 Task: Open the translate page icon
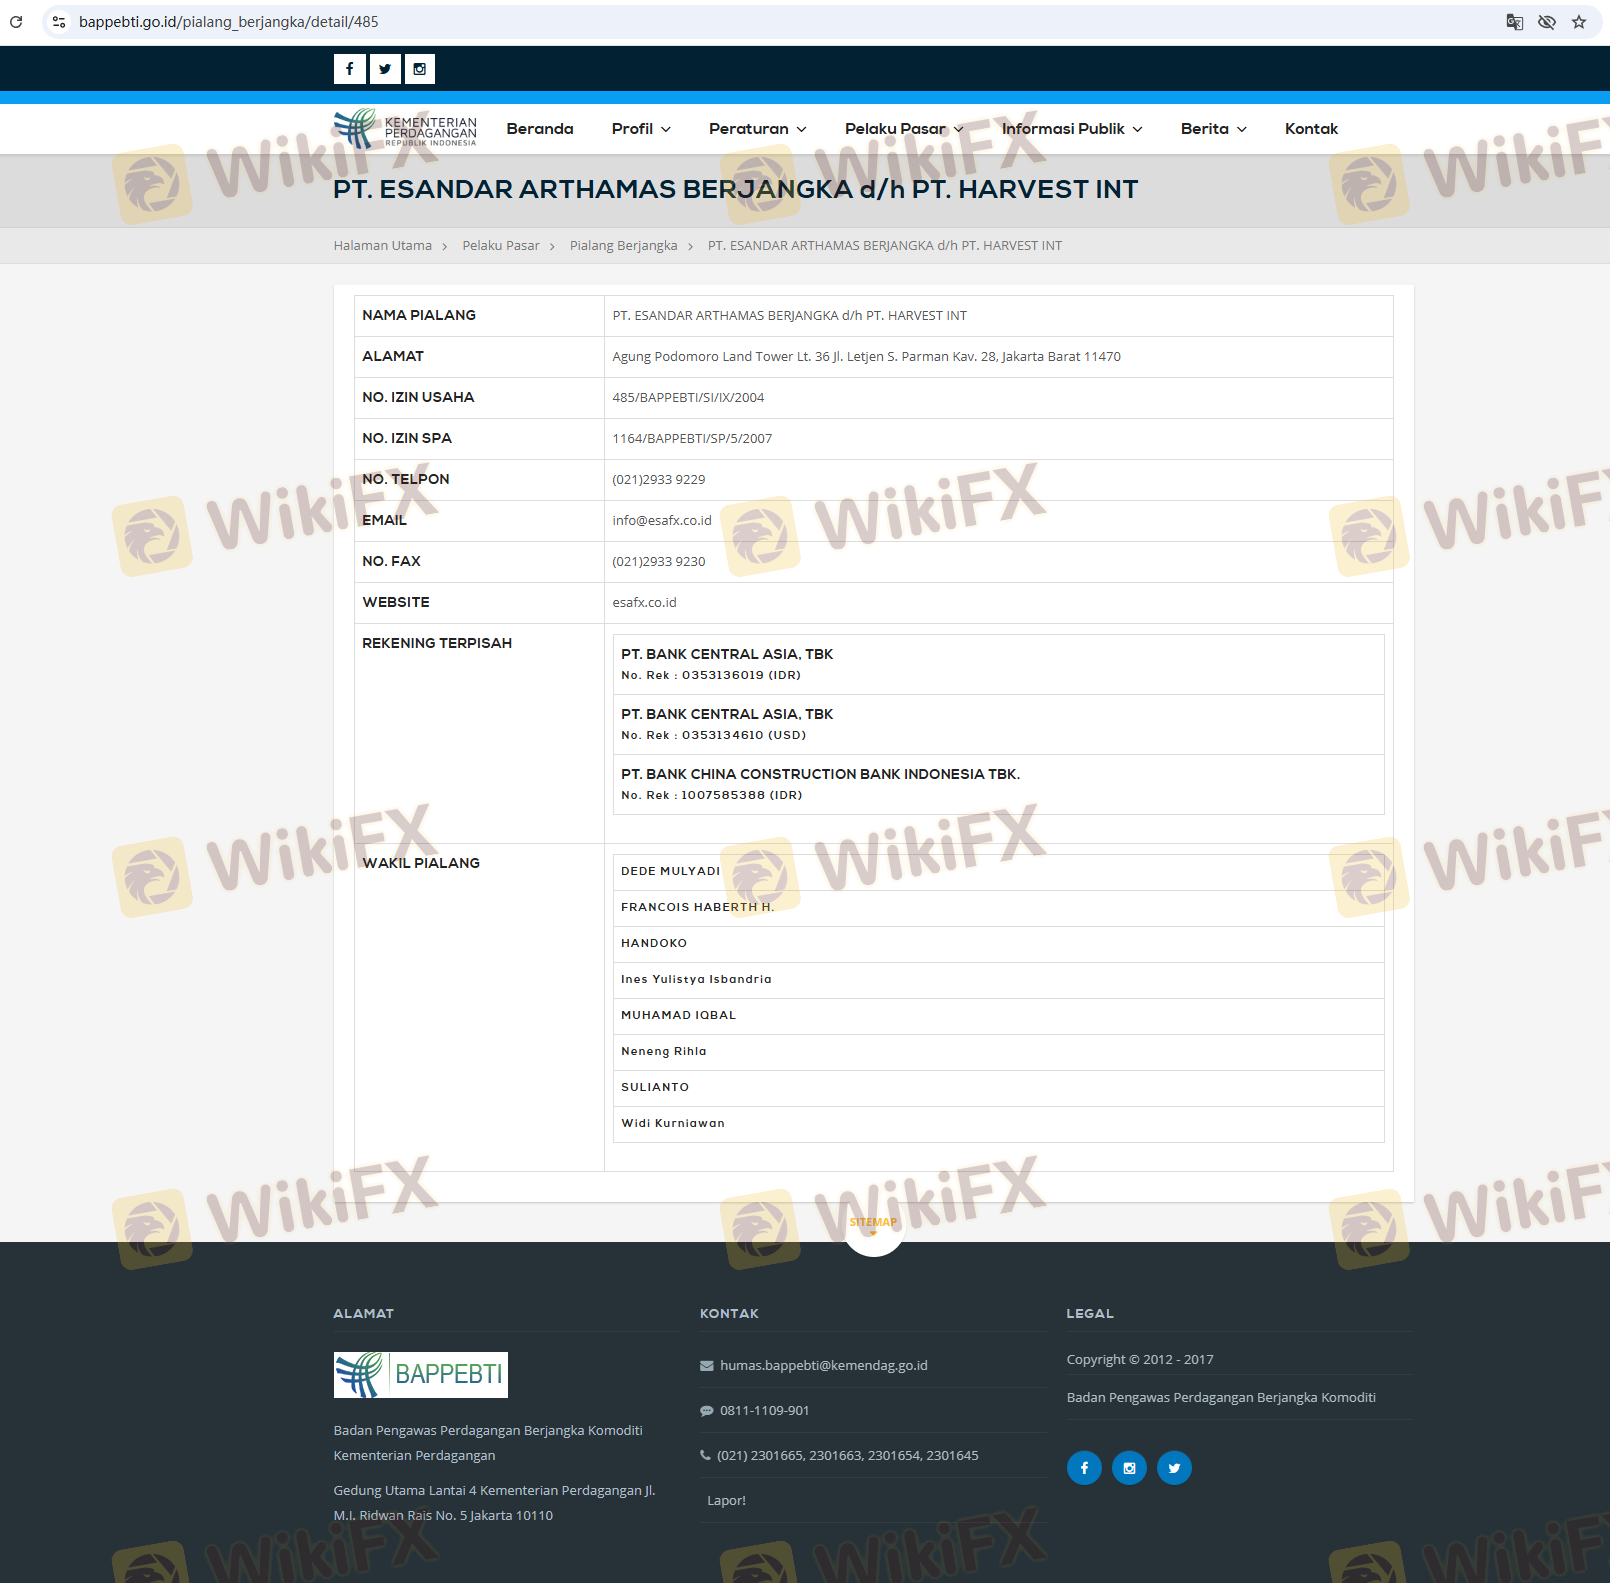click(1514, 22)
